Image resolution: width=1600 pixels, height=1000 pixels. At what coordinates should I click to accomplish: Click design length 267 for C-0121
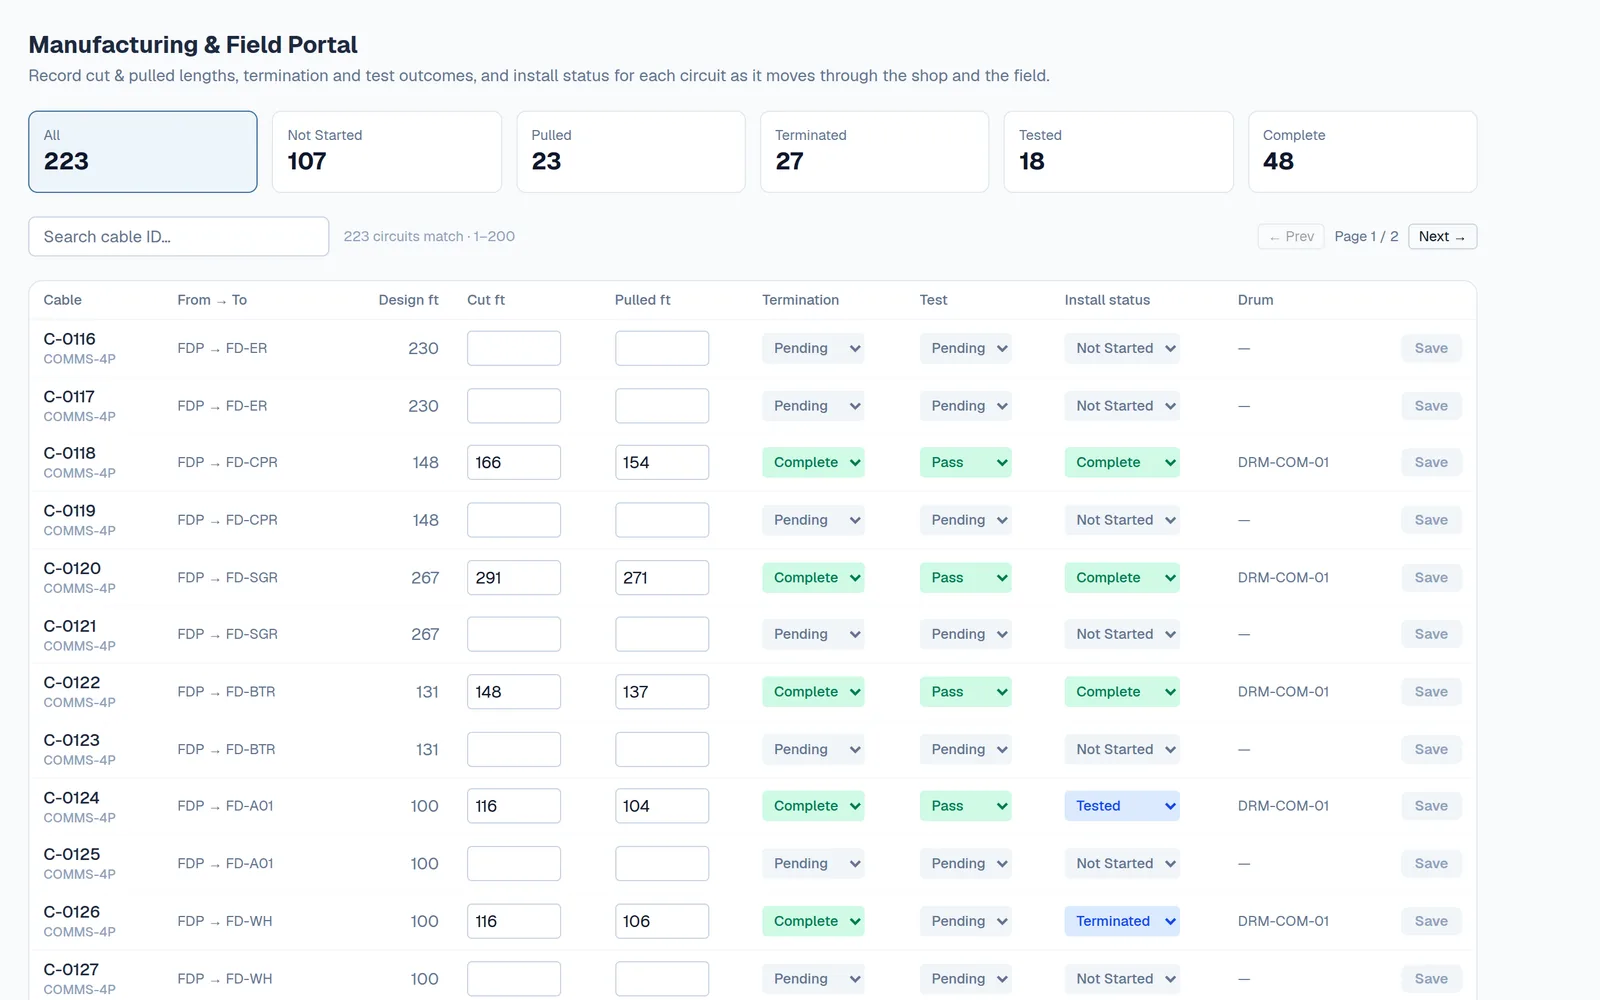(x=425, y=634)
